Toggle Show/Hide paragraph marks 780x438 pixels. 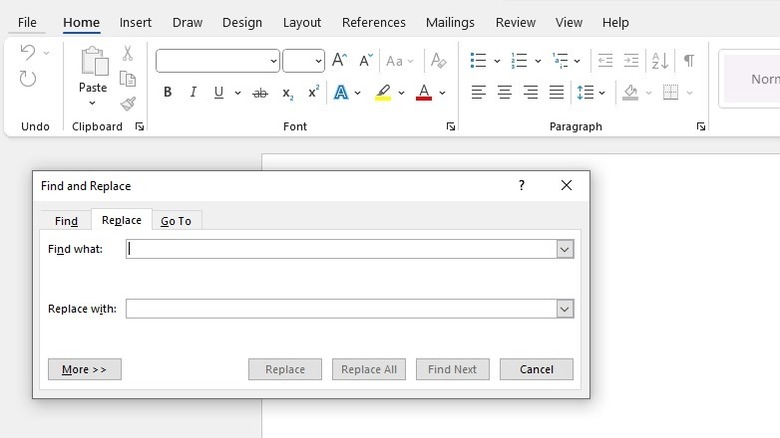(x=689, y=61)
